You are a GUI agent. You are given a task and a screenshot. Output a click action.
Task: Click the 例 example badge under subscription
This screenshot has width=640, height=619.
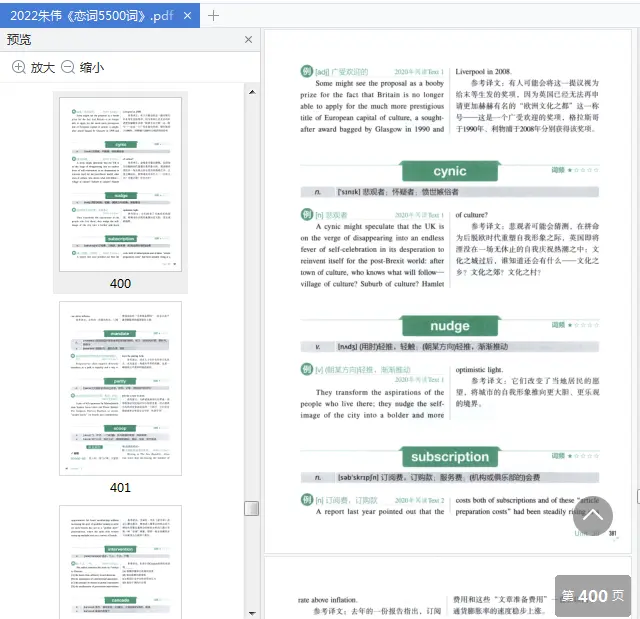(x=307, y=499)
